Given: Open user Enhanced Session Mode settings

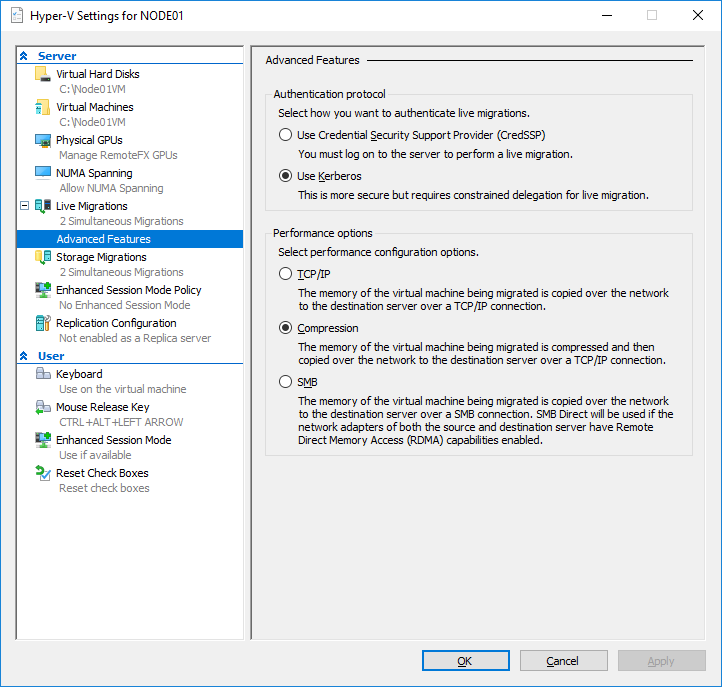Looking at the screenshot, I should point(114,440).
